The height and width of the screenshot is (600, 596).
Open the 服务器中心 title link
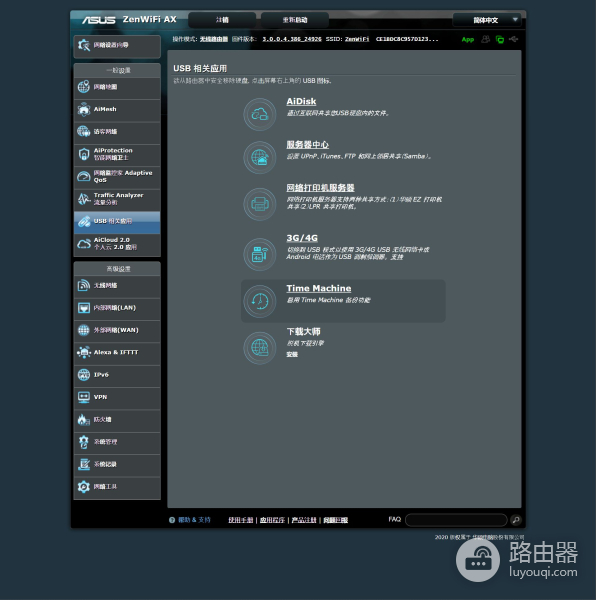pos(308,145)
